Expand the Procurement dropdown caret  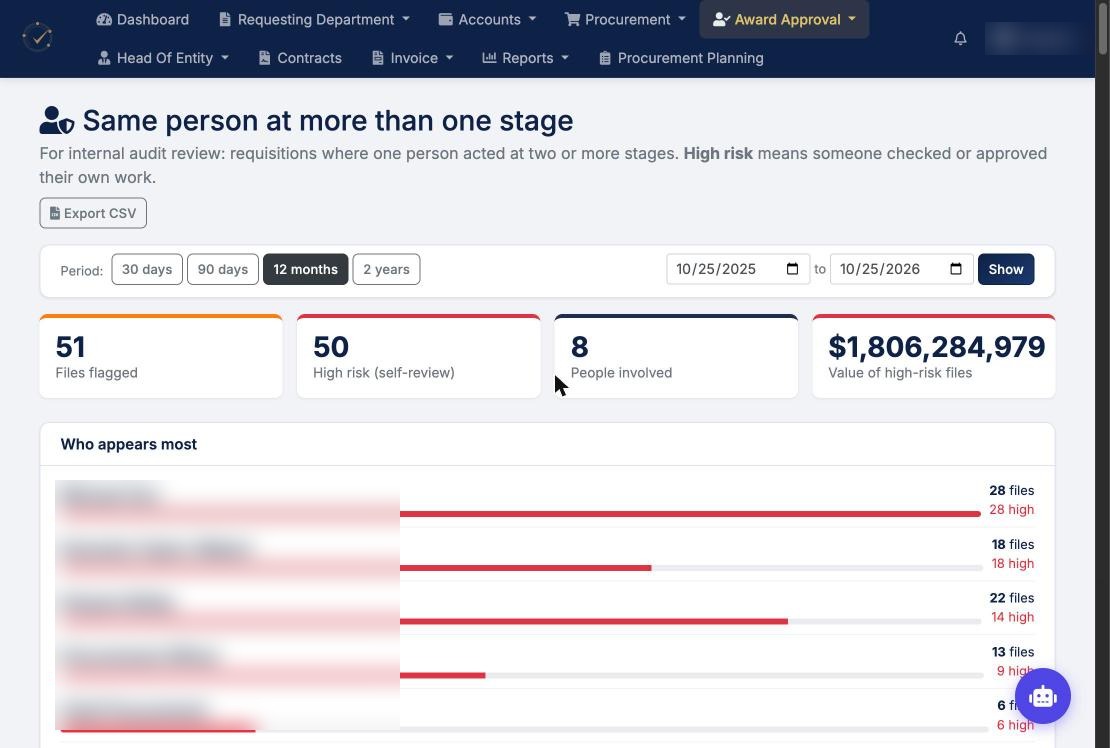pos(682,18)
